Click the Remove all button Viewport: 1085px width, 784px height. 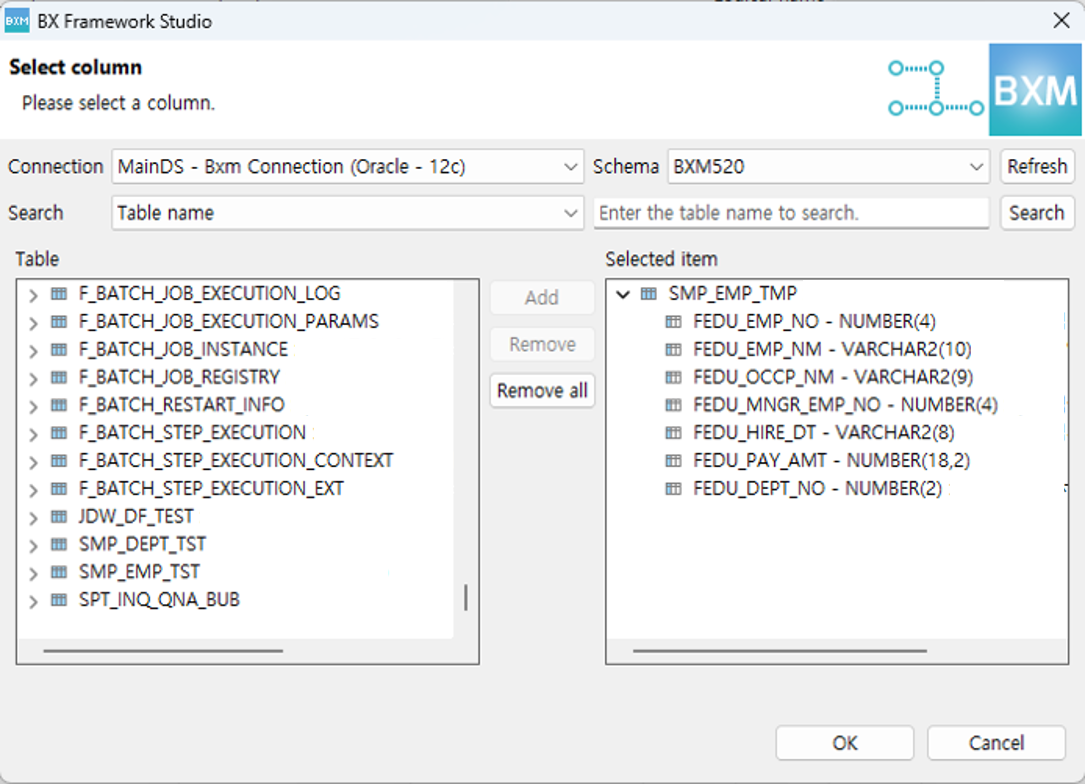pyautogui.click(x=542, y=391)
